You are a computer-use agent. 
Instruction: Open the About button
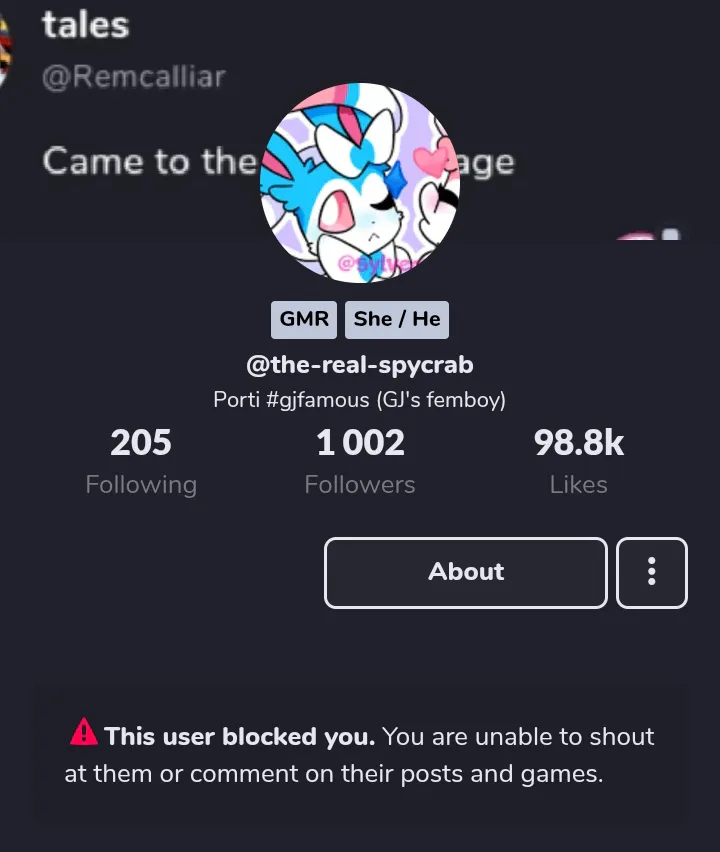click(x=465, y=573)
